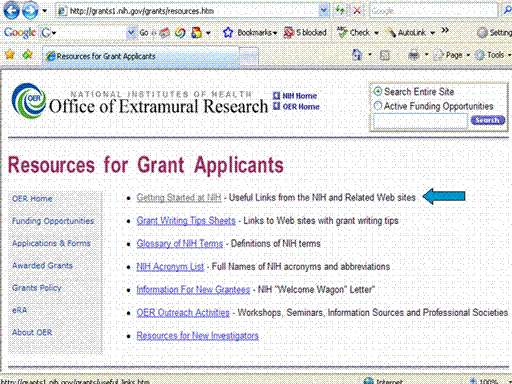Viewport: 512px width, 384px height.
Task: Click the Google toolbar Bookmarks star
Action: [x=228, y=33]
